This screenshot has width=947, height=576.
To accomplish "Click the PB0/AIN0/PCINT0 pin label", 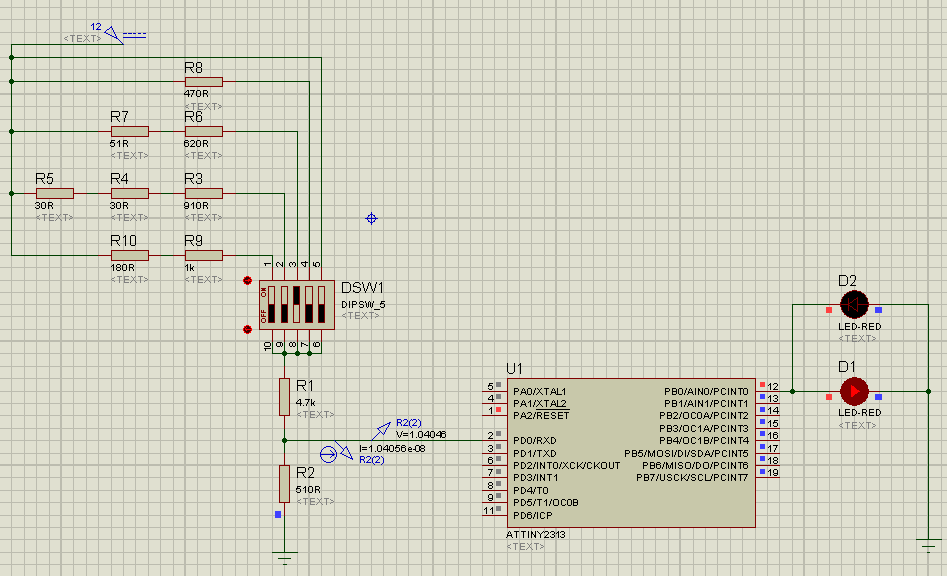I will pos(704,390).
